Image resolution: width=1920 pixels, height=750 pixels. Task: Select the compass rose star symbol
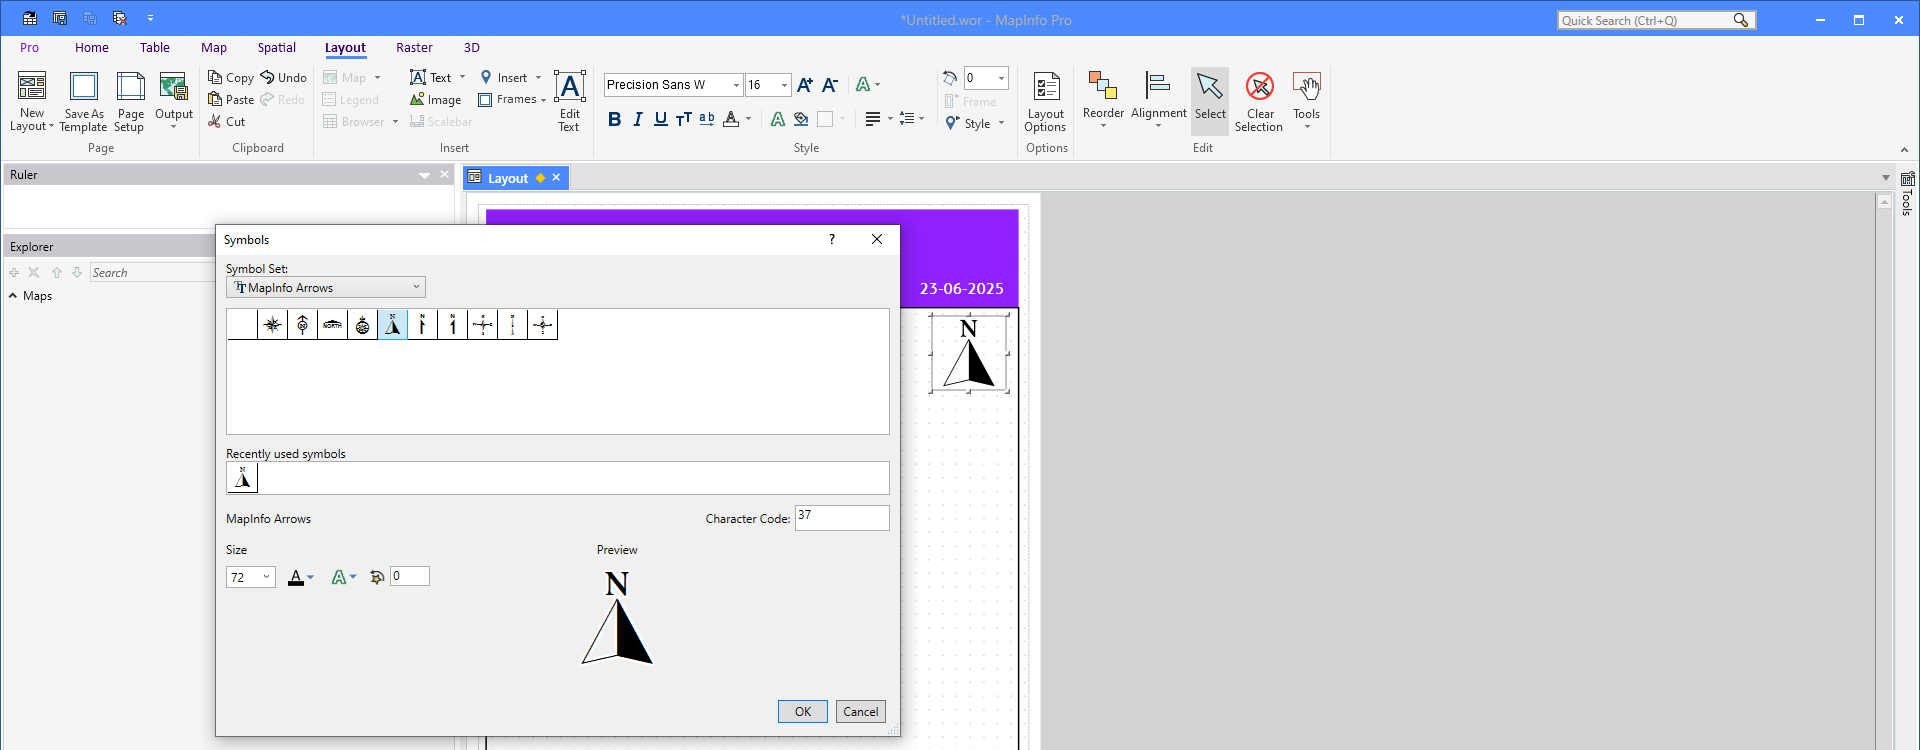pos(273,325)
